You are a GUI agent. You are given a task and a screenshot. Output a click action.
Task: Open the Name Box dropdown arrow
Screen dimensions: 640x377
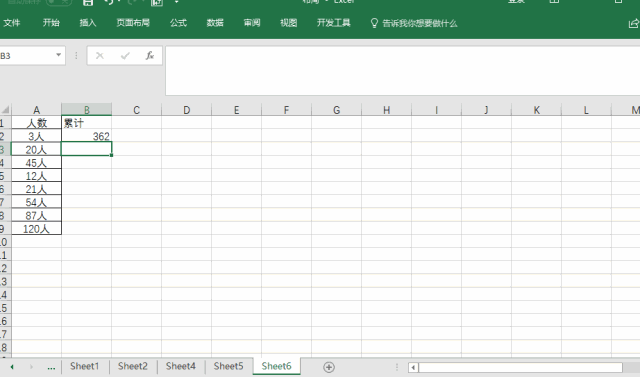58,55
